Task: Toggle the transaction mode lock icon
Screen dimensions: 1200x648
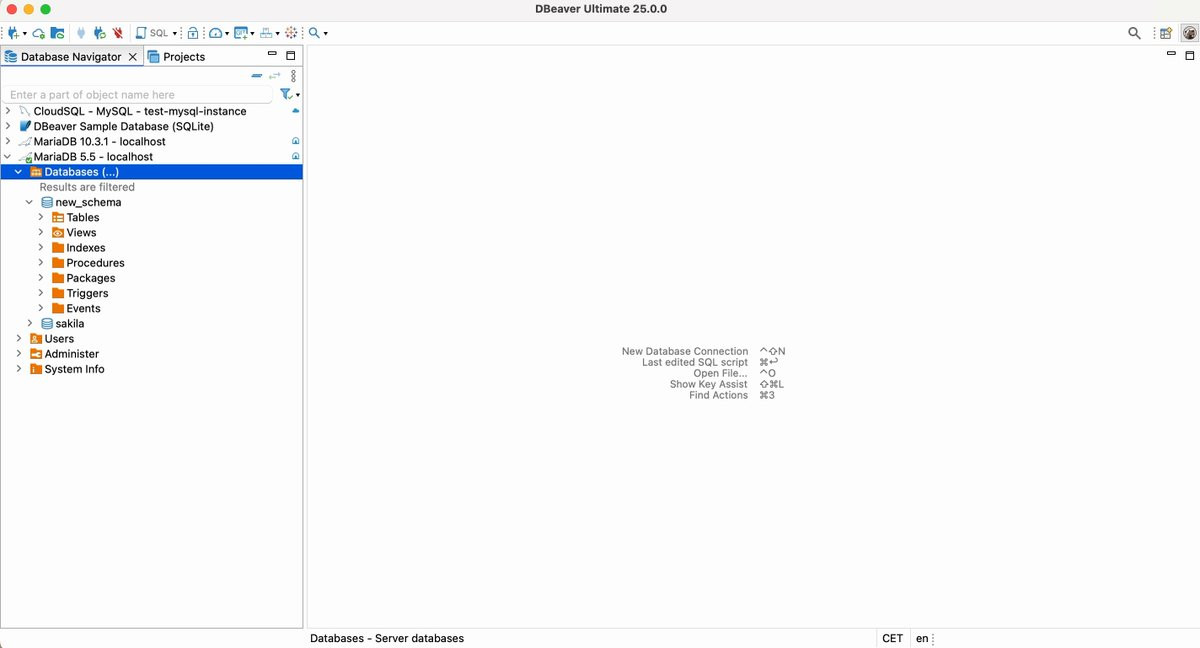Action: point(193,33)
